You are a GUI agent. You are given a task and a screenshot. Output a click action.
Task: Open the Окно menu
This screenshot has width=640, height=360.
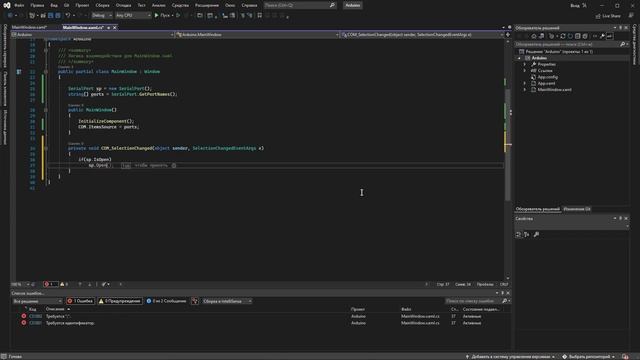tap(230, 5)
